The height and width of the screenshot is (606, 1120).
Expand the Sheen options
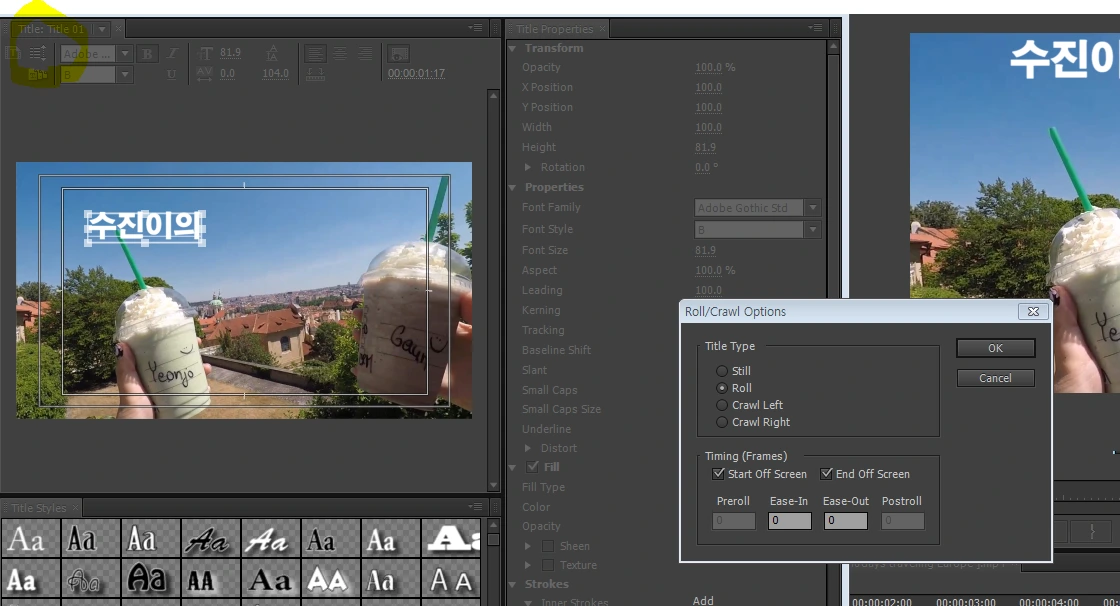528,546
